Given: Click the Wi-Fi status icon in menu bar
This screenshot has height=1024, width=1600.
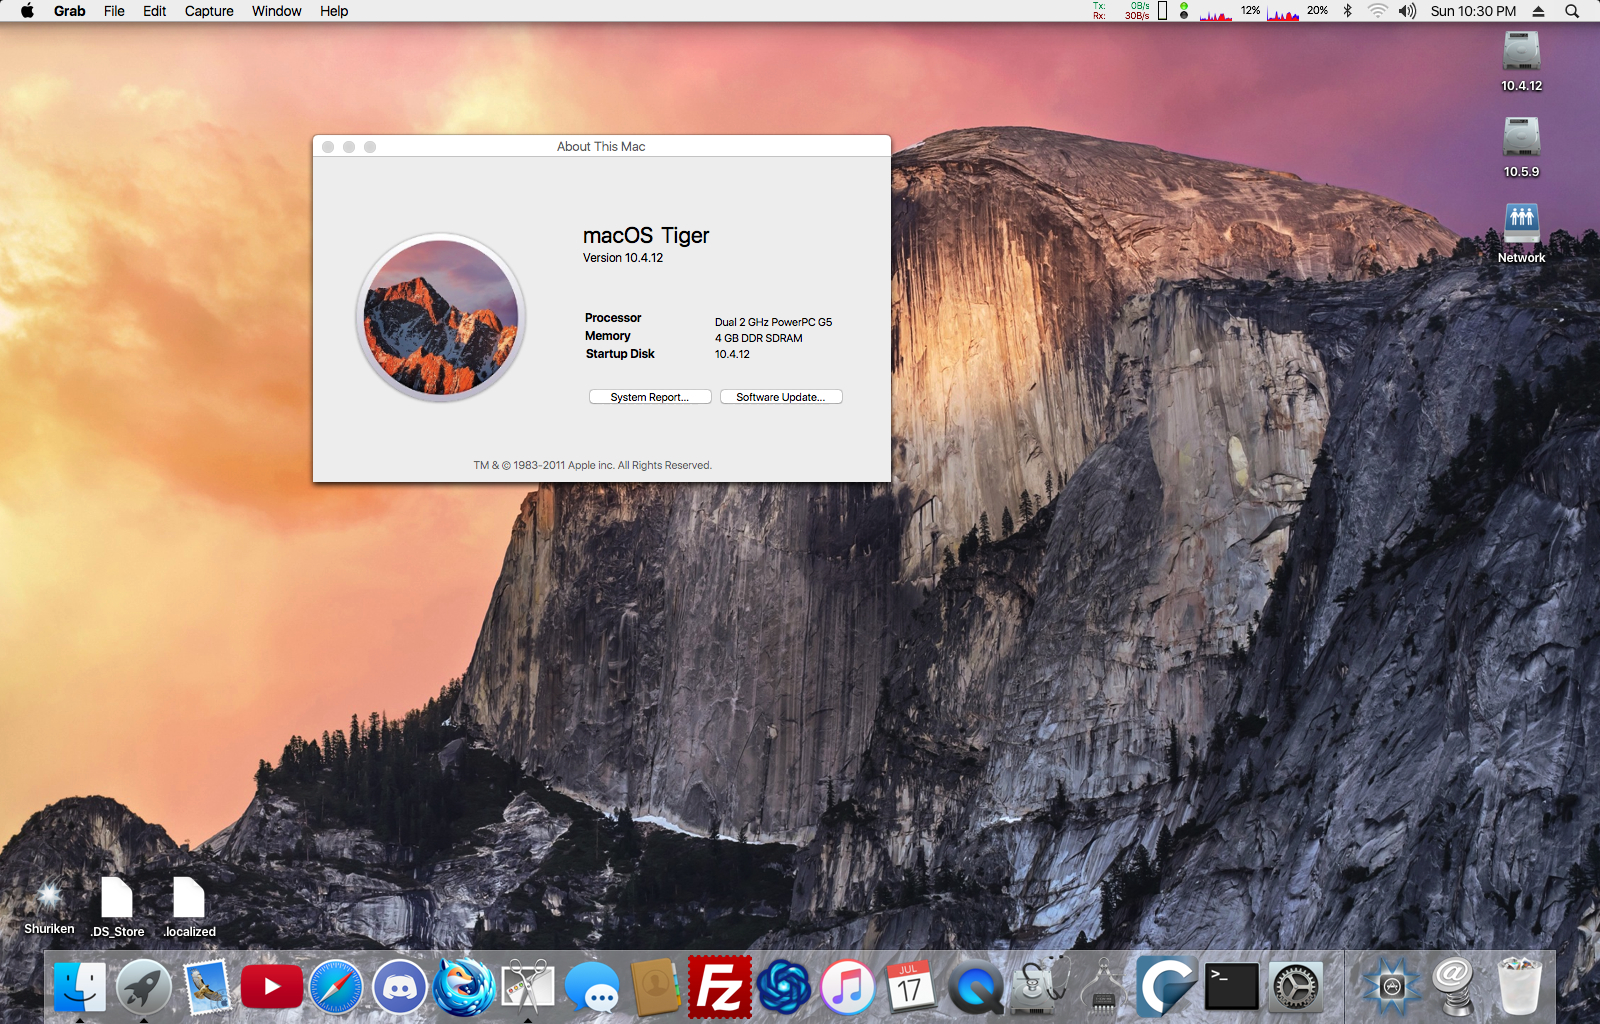Looking at the screenshot, I should point(1378,11).
